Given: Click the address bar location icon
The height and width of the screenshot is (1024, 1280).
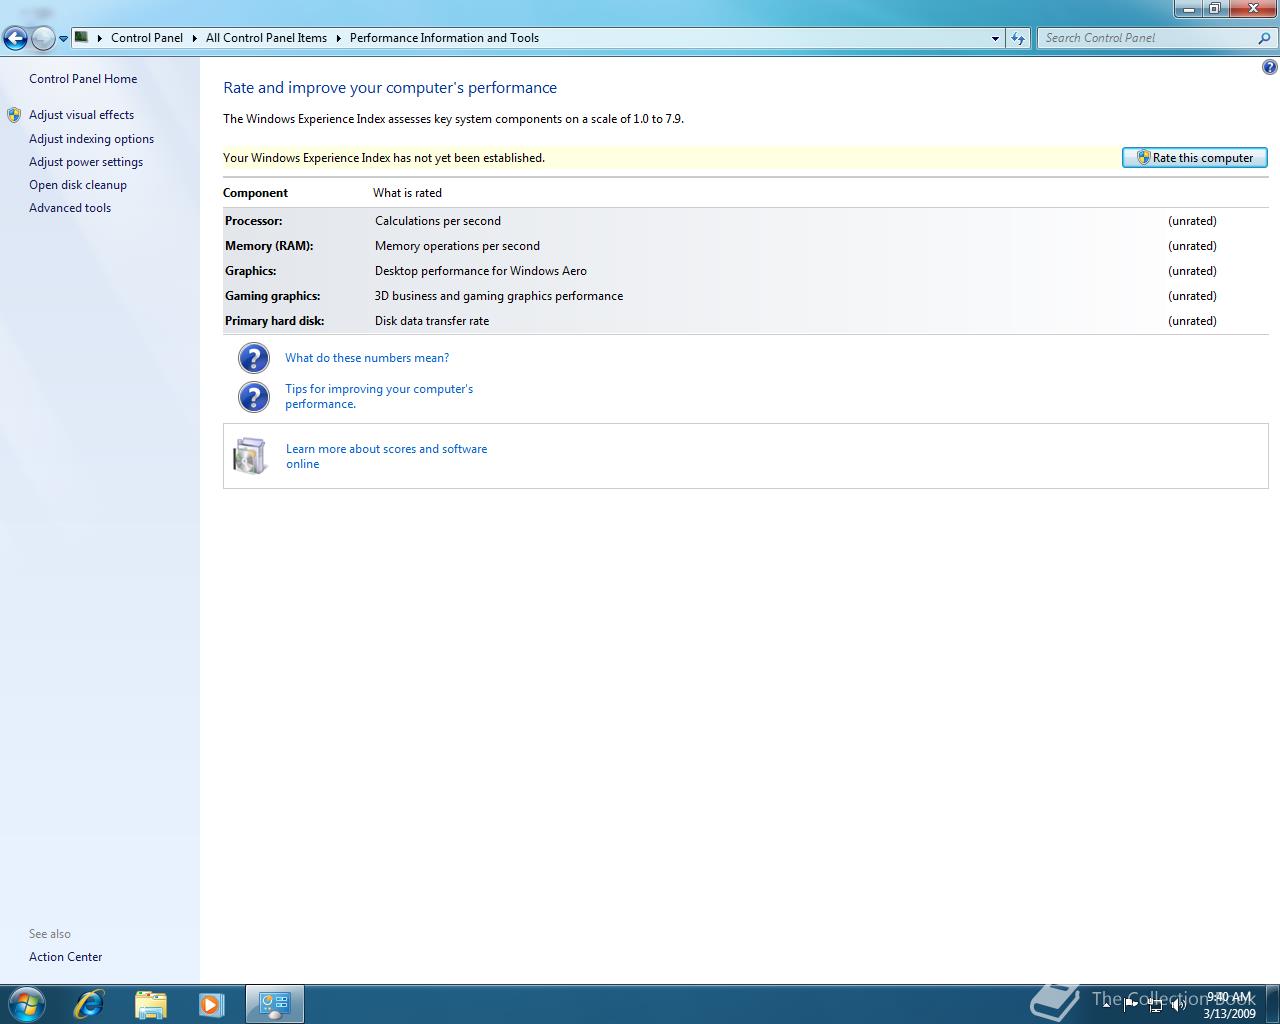Looking at the screenshot, I should tap(82, 38).
